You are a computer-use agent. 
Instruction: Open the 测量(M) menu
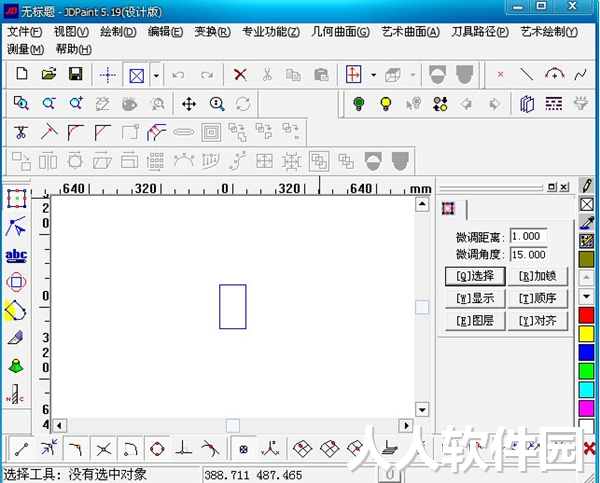(25, 49)
